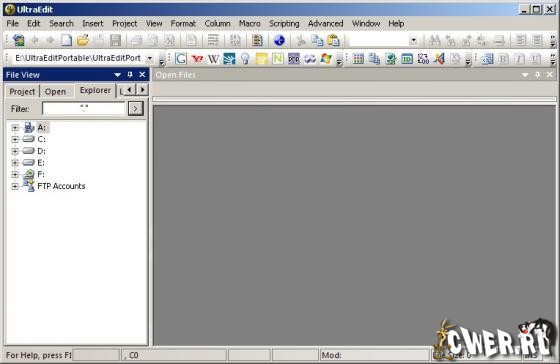Click the light bulb icon
The width and height of the screenshot is (560, 364).
pos(245,59)
